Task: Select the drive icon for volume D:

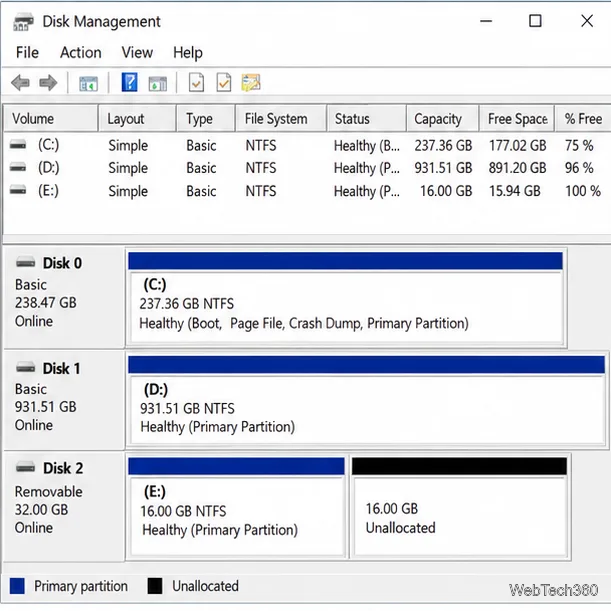Action: (x=18, y=168)
